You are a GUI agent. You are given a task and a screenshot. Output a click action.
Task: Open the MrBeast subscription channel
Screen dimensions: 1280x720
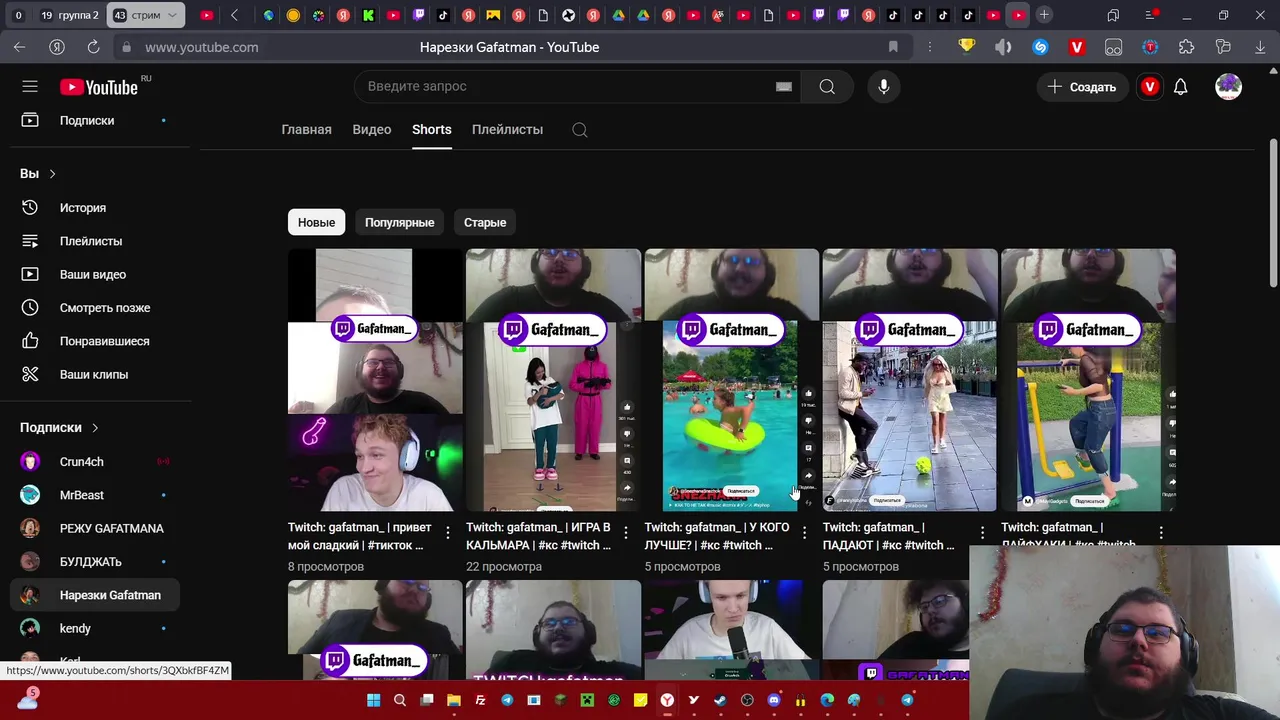96,495
